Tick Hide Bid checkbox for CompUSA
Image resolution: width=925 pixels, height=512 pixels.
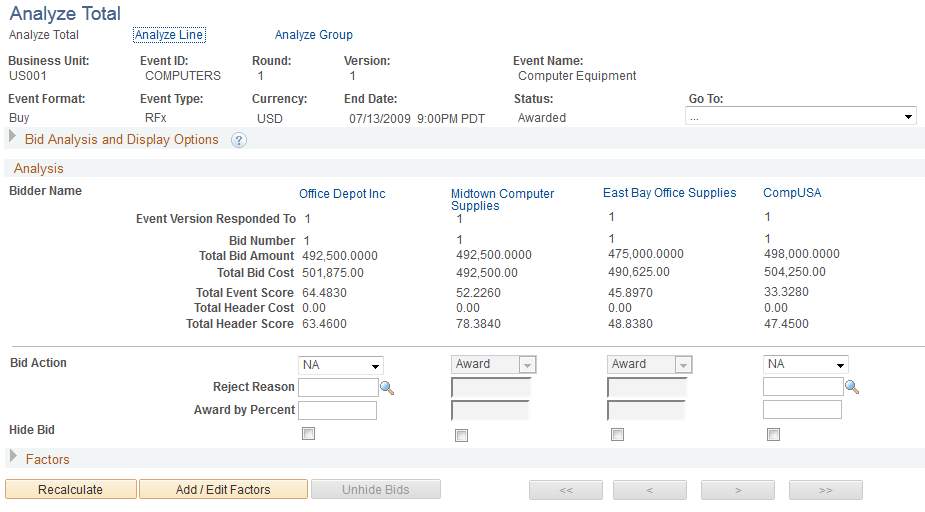pos(773,435)
